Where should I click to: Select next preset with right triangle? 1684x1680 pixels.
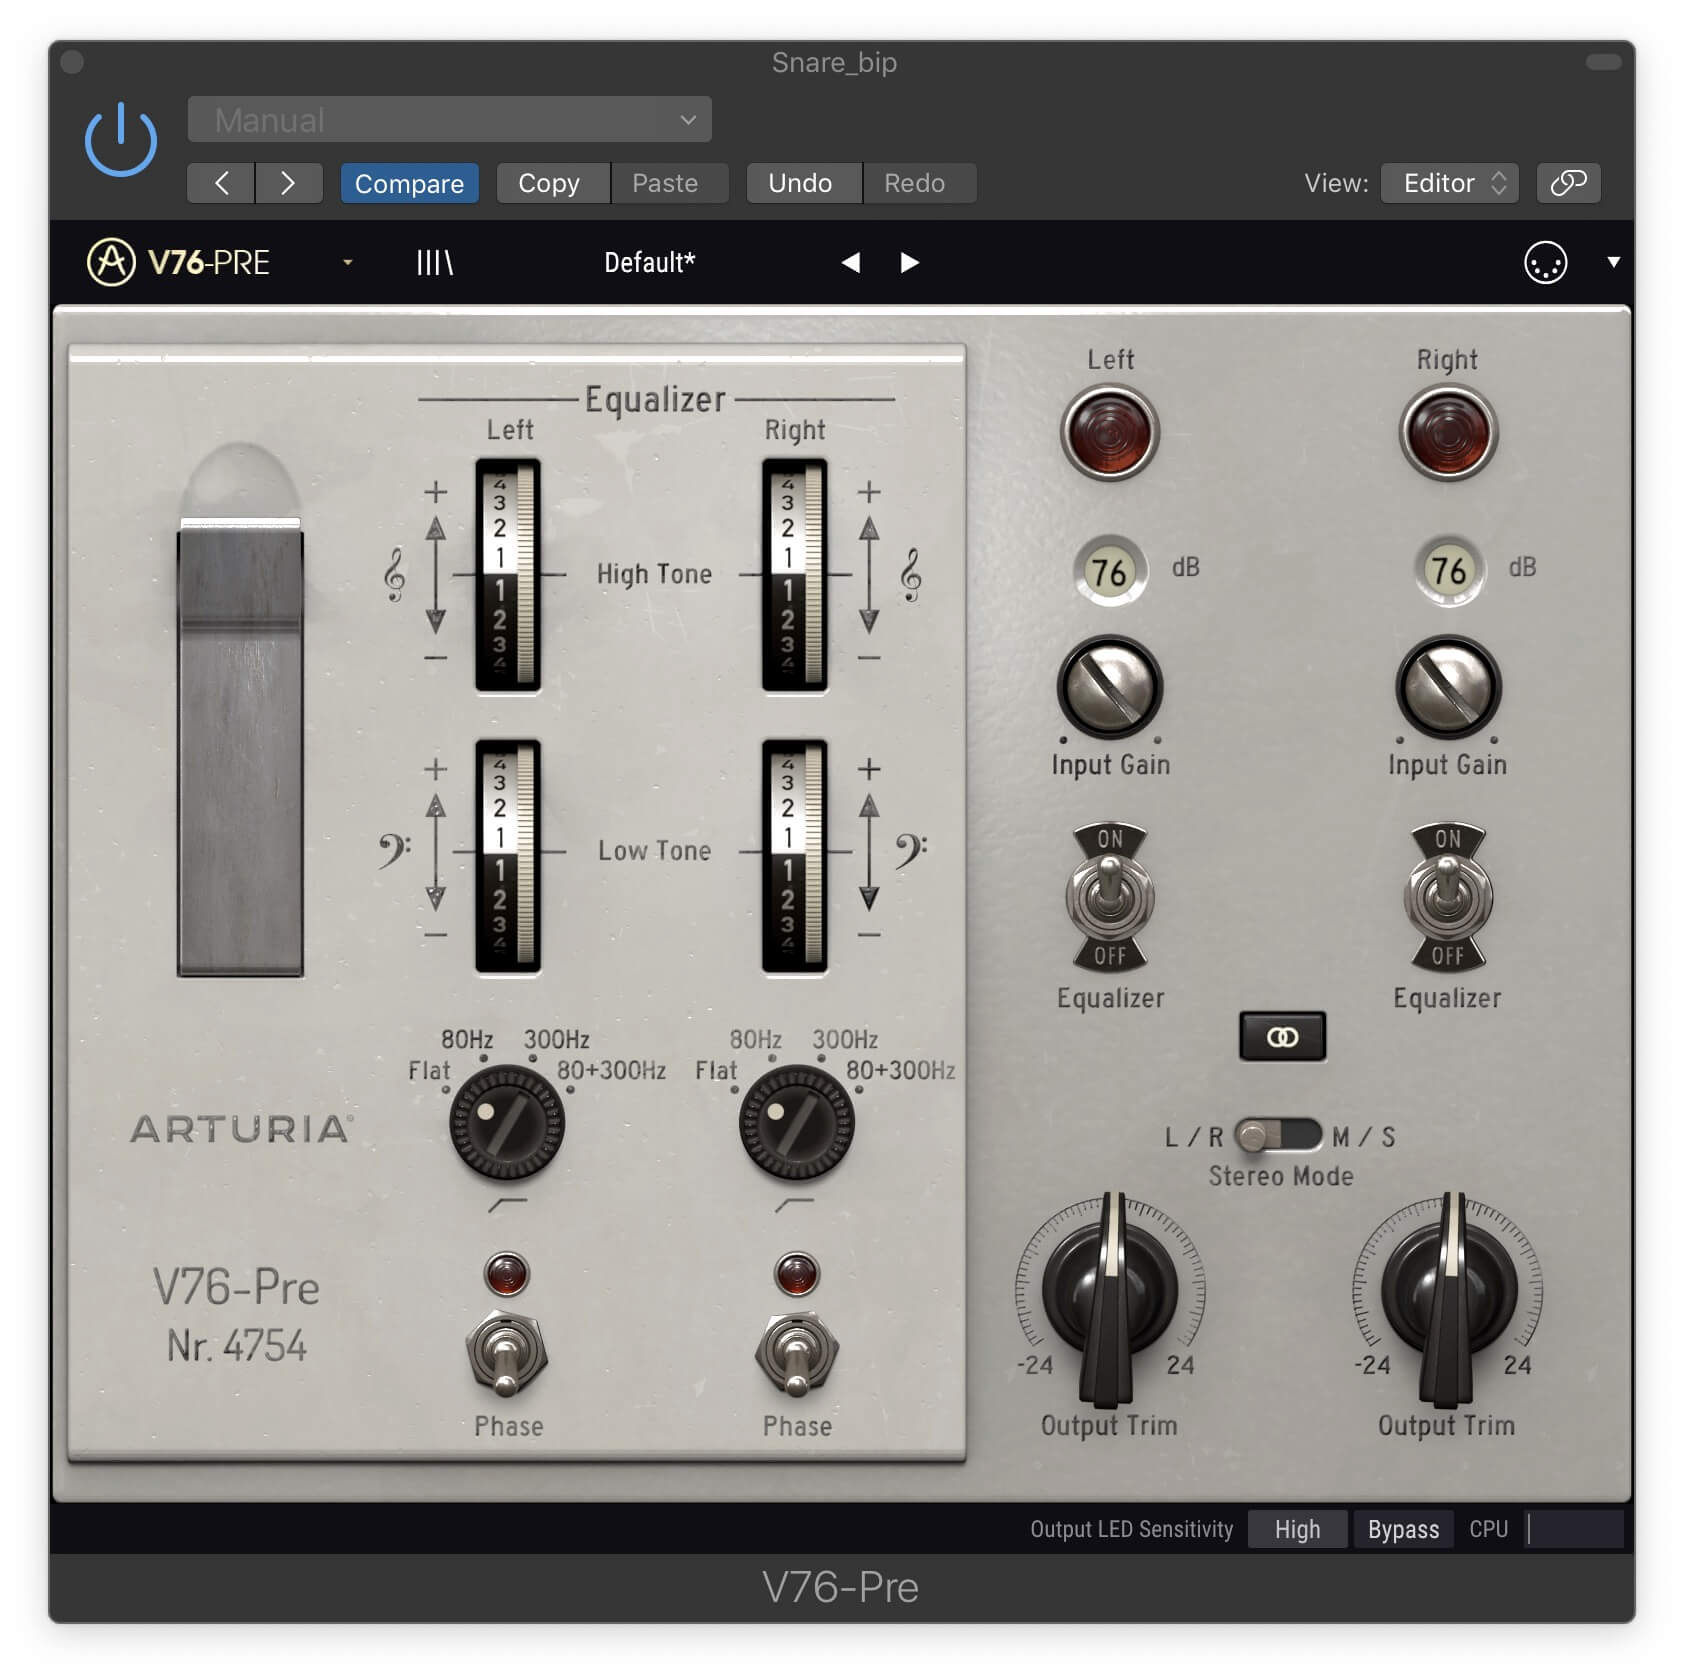(x=909, y=262)
